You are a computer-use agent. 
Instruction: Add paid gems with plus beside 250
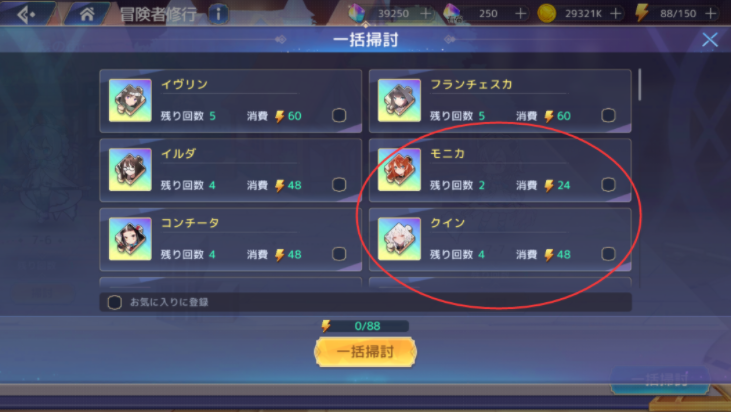point(520,14)
